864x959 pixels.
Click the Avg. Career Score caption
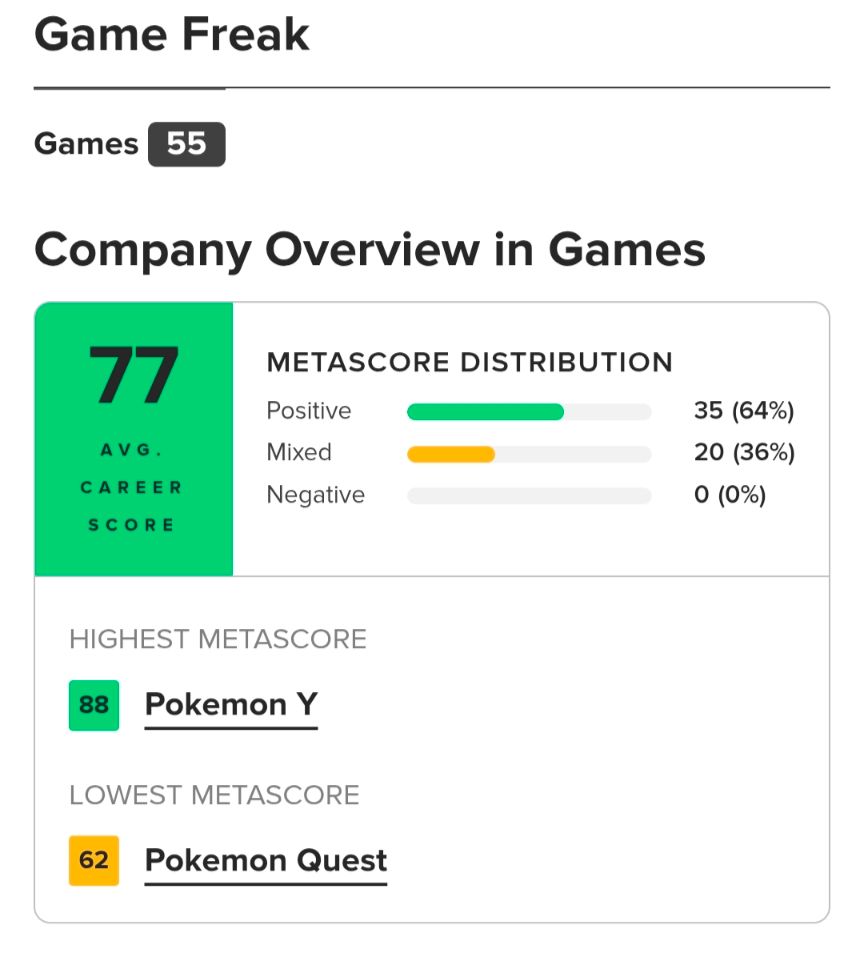131,487
